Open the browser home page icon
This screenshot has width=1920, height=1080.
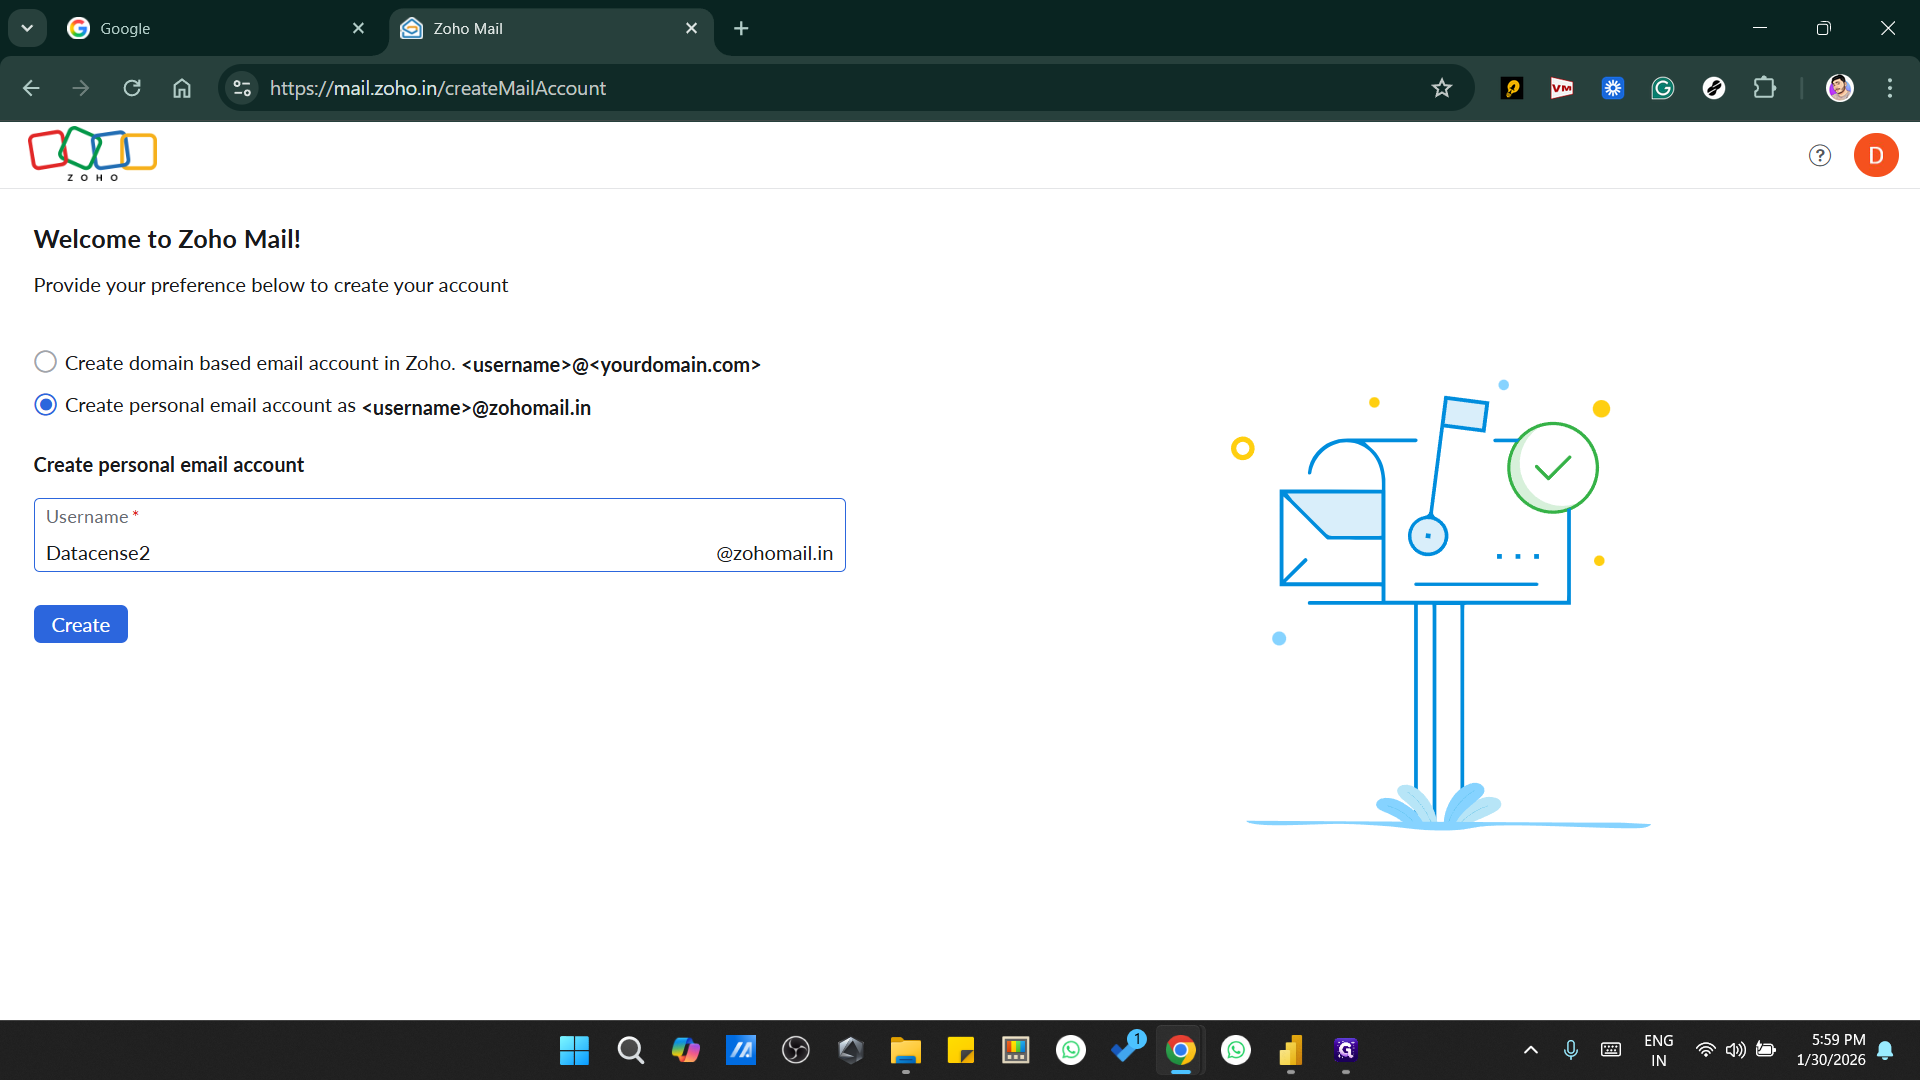point(181,88)
